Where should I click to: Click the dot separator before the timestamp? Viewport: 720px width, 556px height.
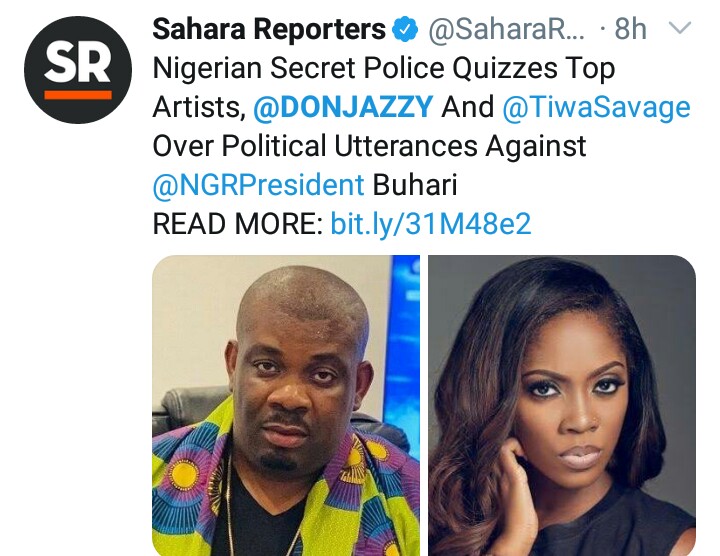click(x=601, y=31)
